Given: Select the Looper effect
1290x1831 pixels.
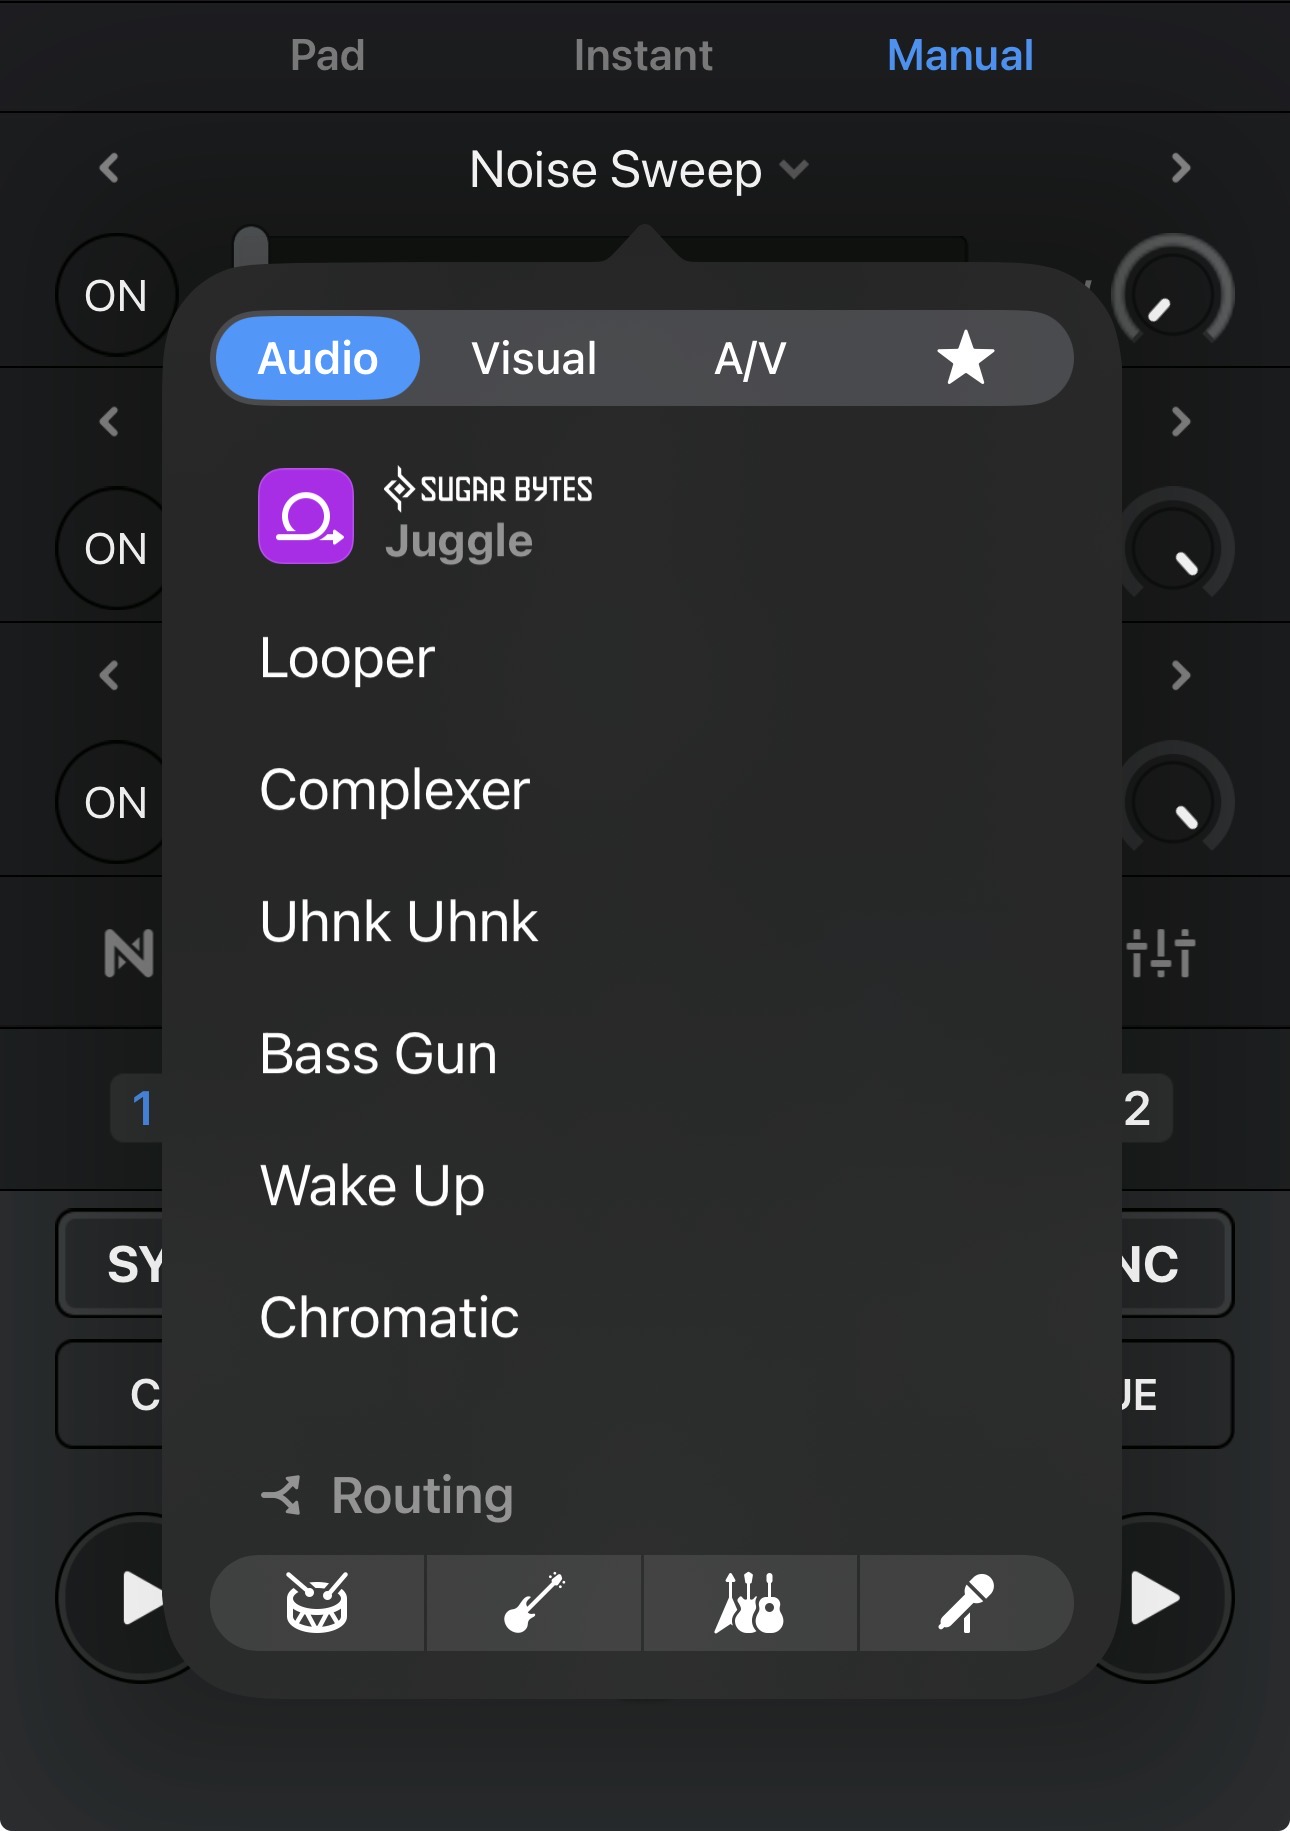Looking at the screenshot, I should (x=347, y=659).
